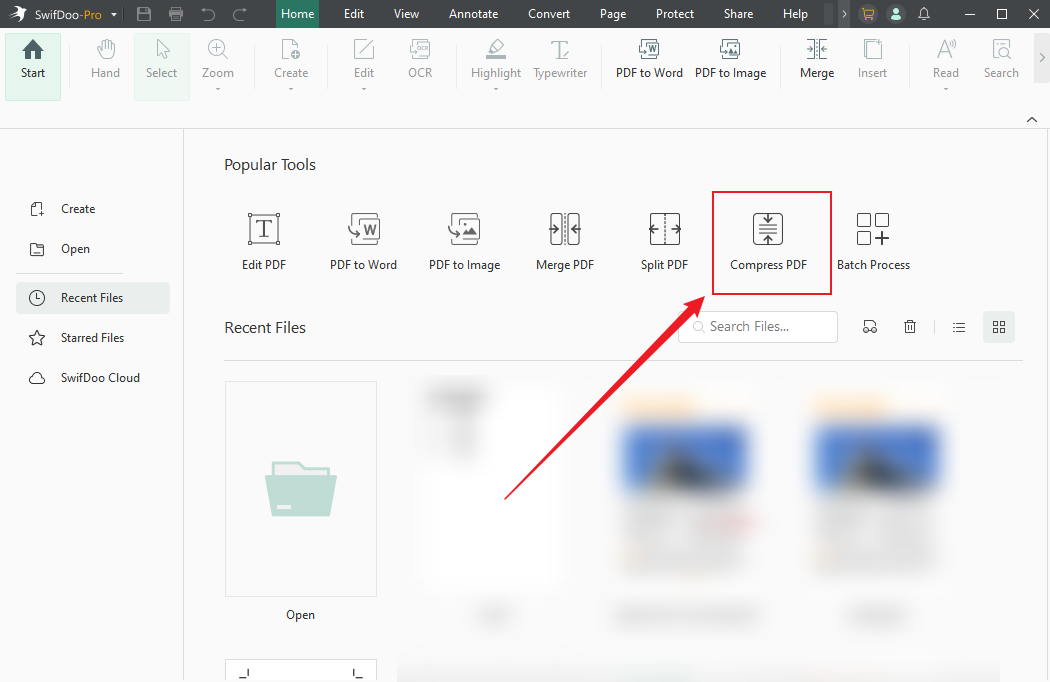
Task: Click the delete files trash icon
Action: pos(909,326)
